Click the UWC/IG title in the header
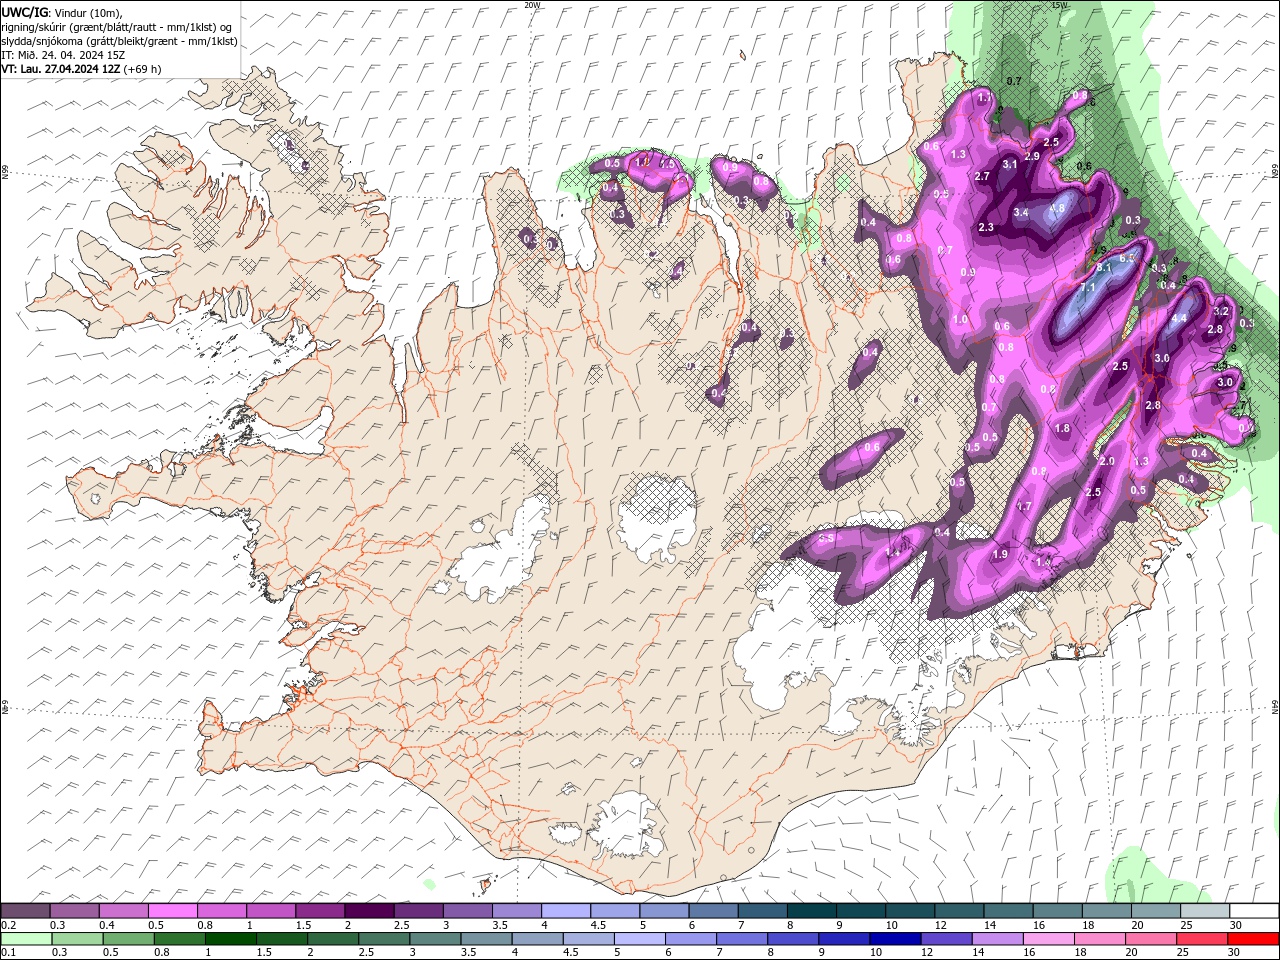 point(23,11)
